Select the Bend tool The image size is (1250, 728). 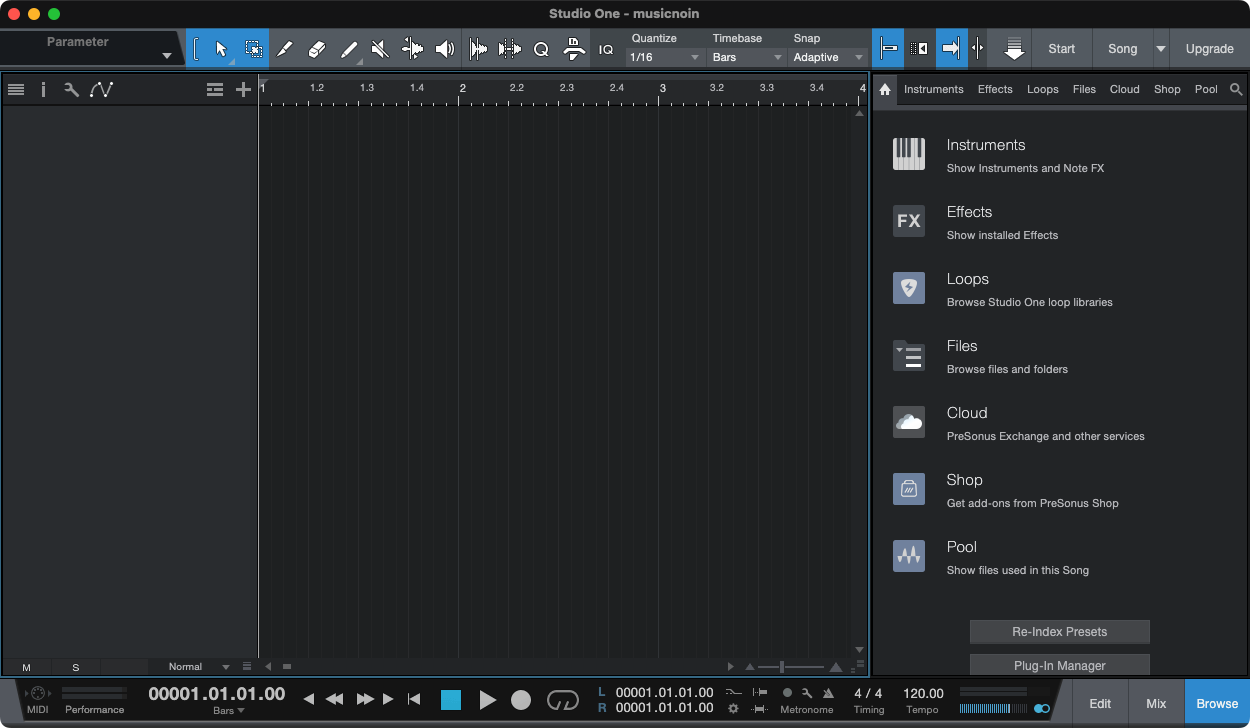tap(412, 49)
